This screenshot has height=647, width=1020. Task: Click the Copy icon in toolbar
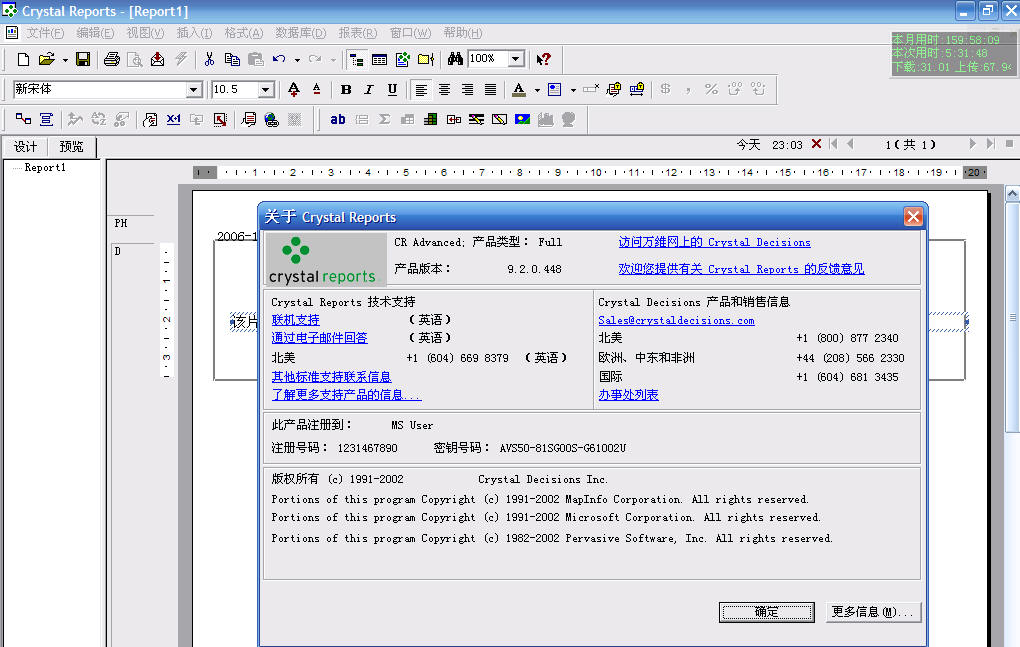pyautogui.click(x=232, y=60)
